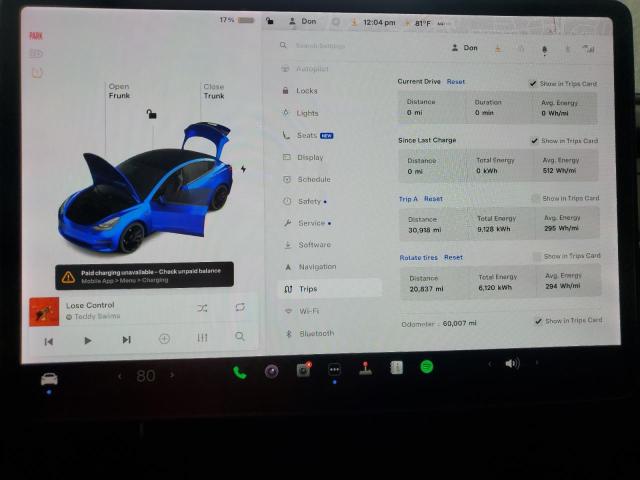Skip to the previous track
The width and height of the screenshot is (640, 480).
point(49,342)
